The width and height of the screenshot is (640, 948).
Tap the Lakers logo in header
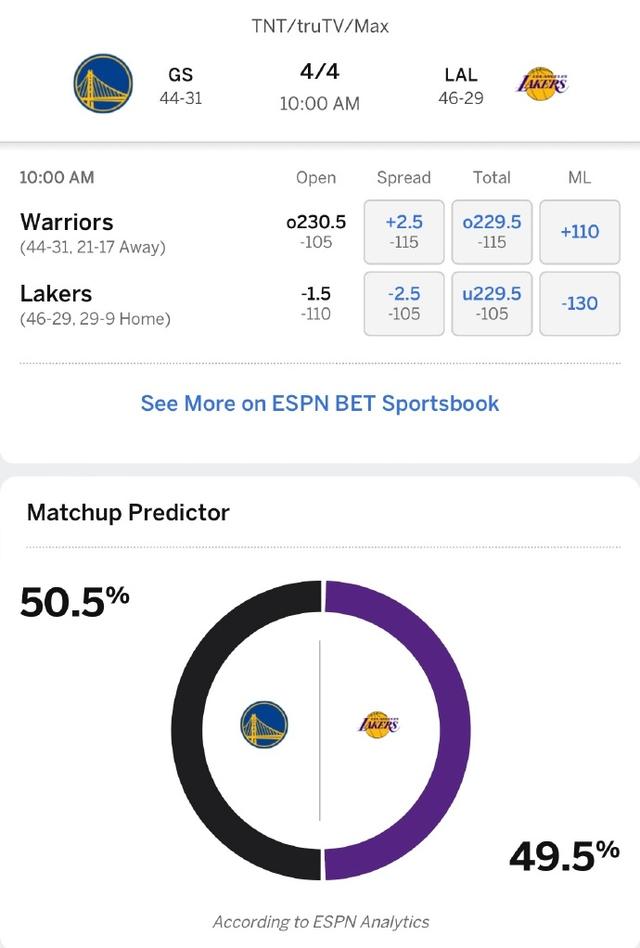coord(541,83)
